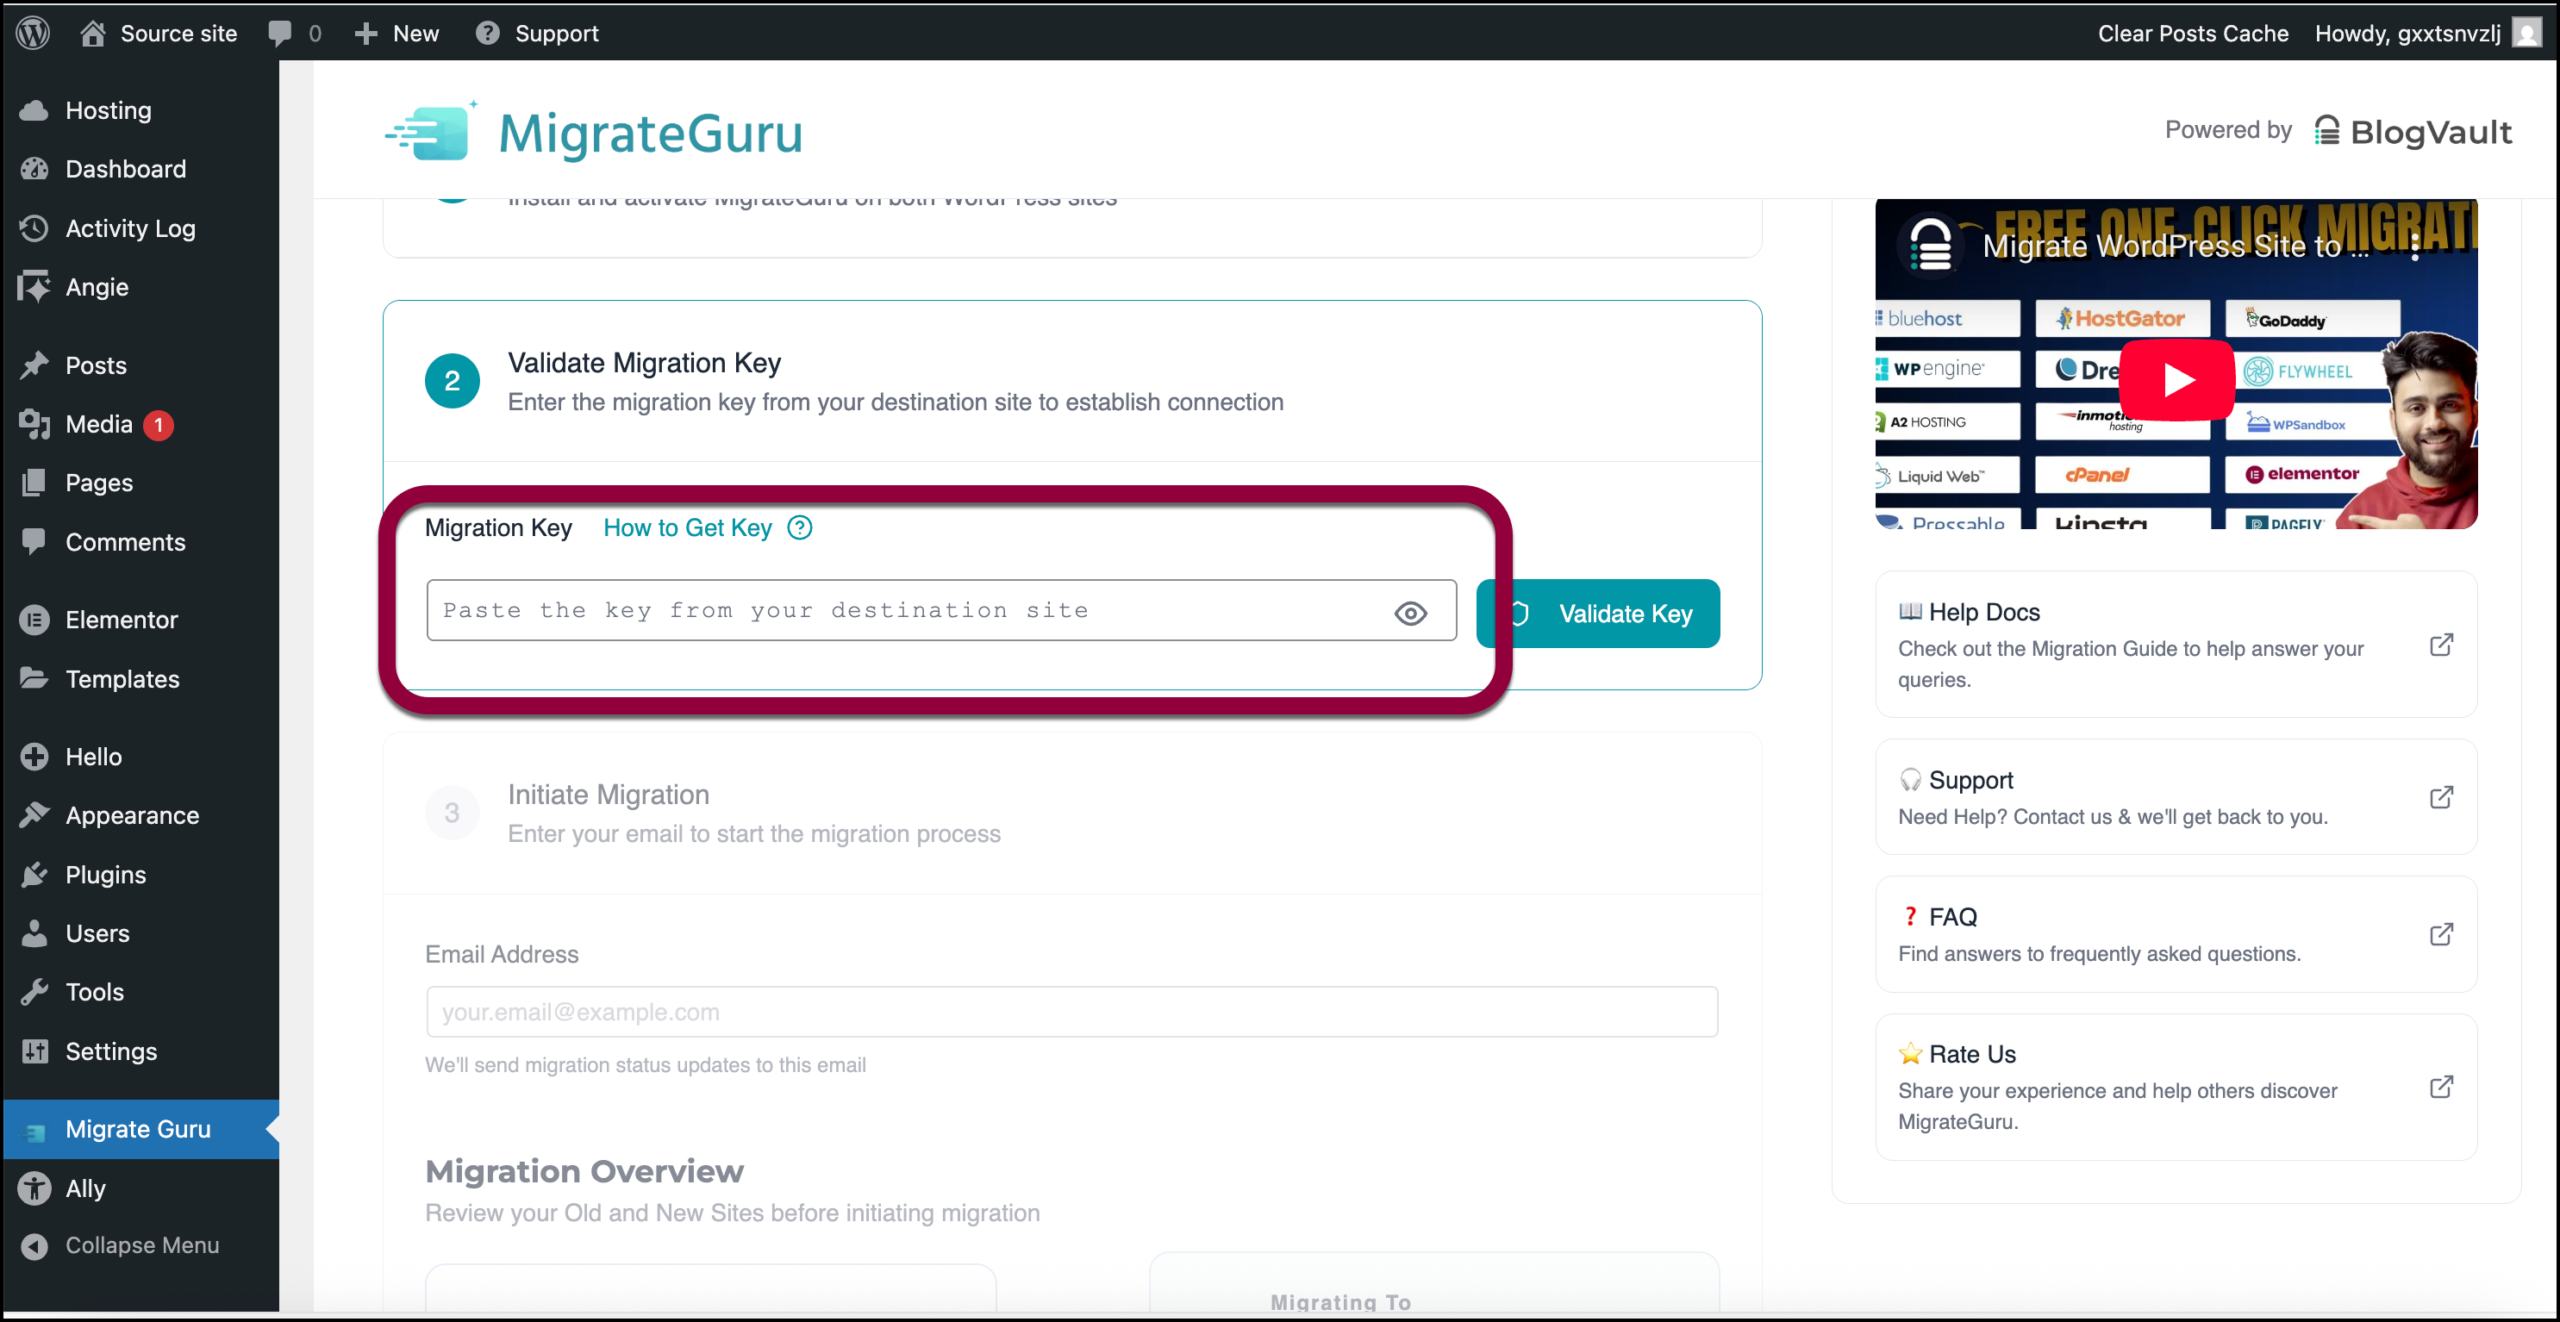
Task: Click the help question icon beside How to Get Key
Action: pos(800,527)
